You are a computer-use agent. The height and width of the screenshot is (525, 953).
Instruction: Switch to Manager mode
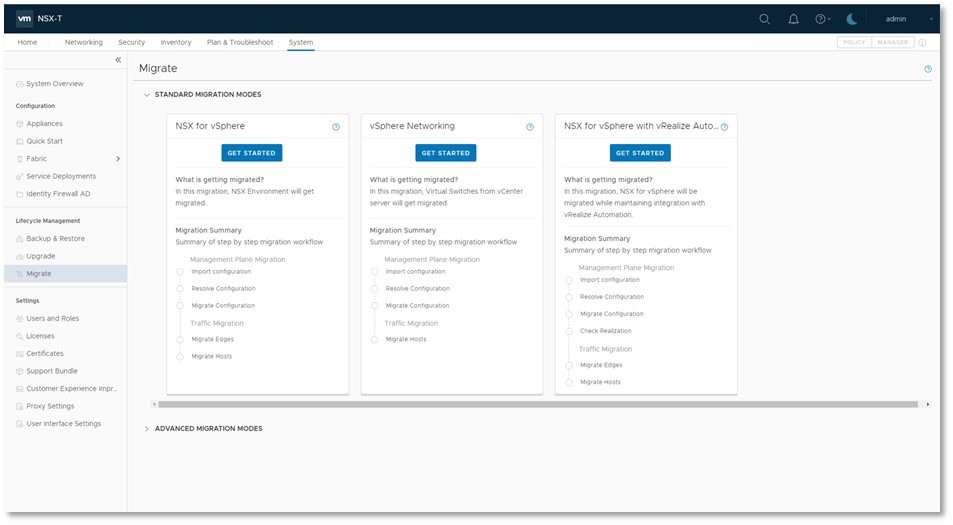(x=892, y=43)
